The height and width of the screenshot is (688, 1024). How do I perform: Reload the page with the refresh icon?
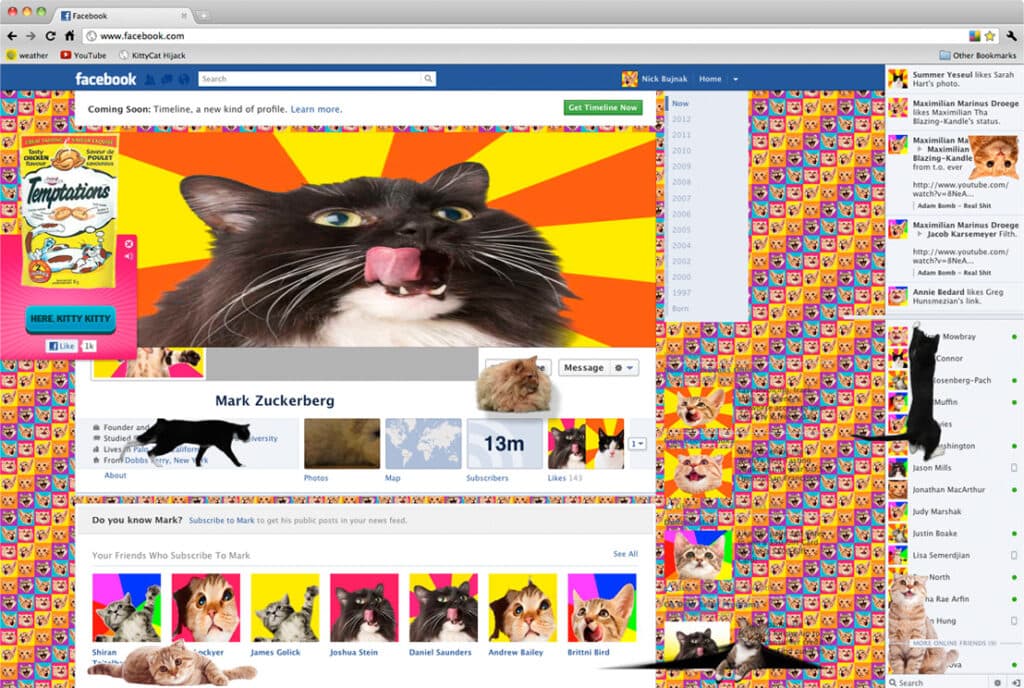pos(50,36)
